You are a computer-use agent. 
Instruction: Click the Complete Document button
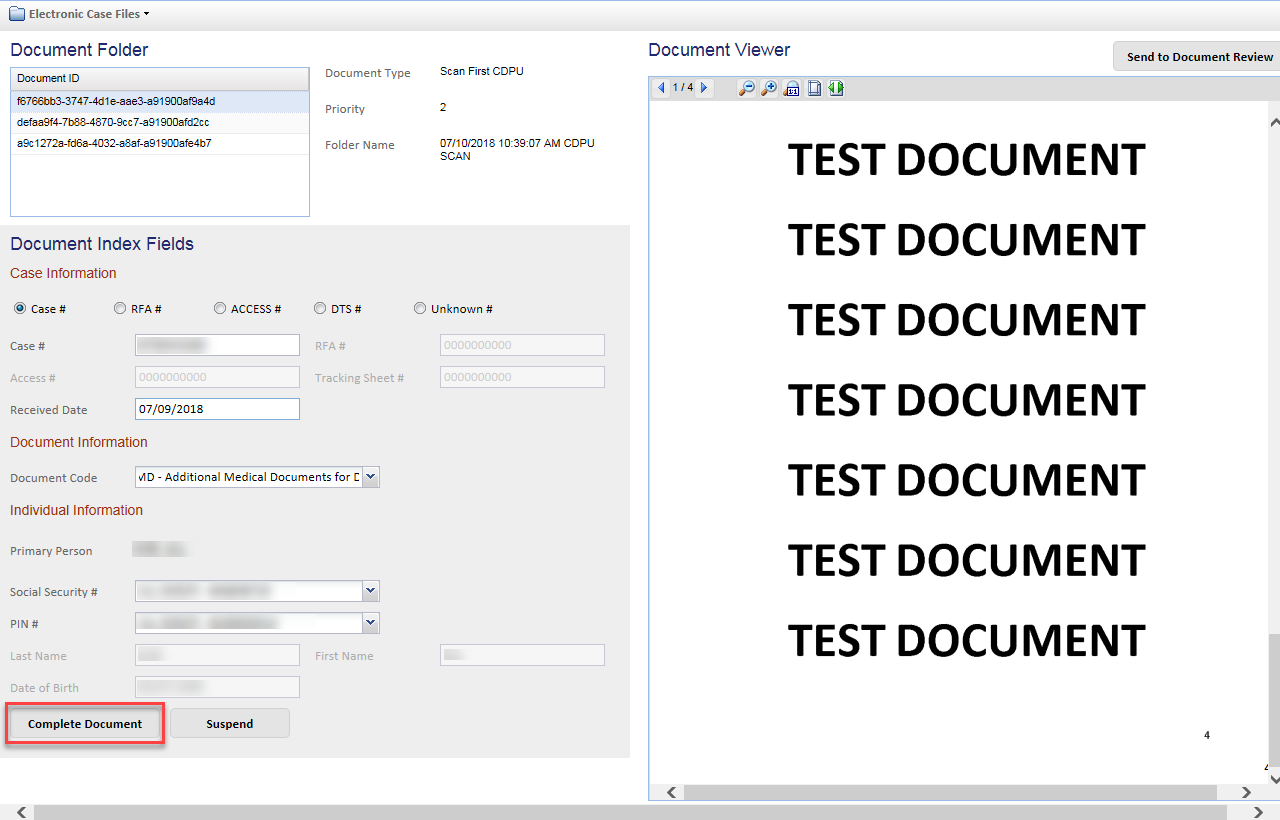point(85,724)
